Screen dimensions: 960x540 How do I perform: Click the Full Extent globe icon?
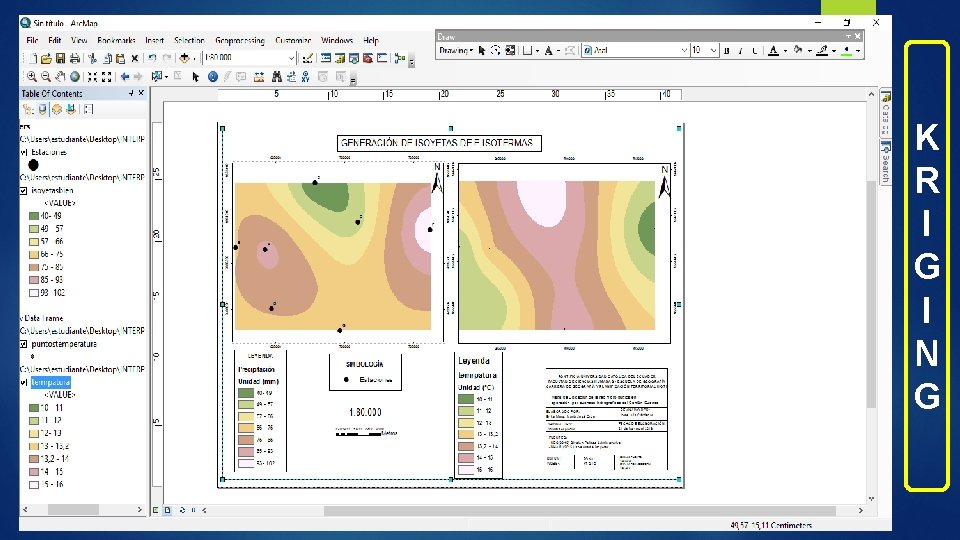(75, 76)
